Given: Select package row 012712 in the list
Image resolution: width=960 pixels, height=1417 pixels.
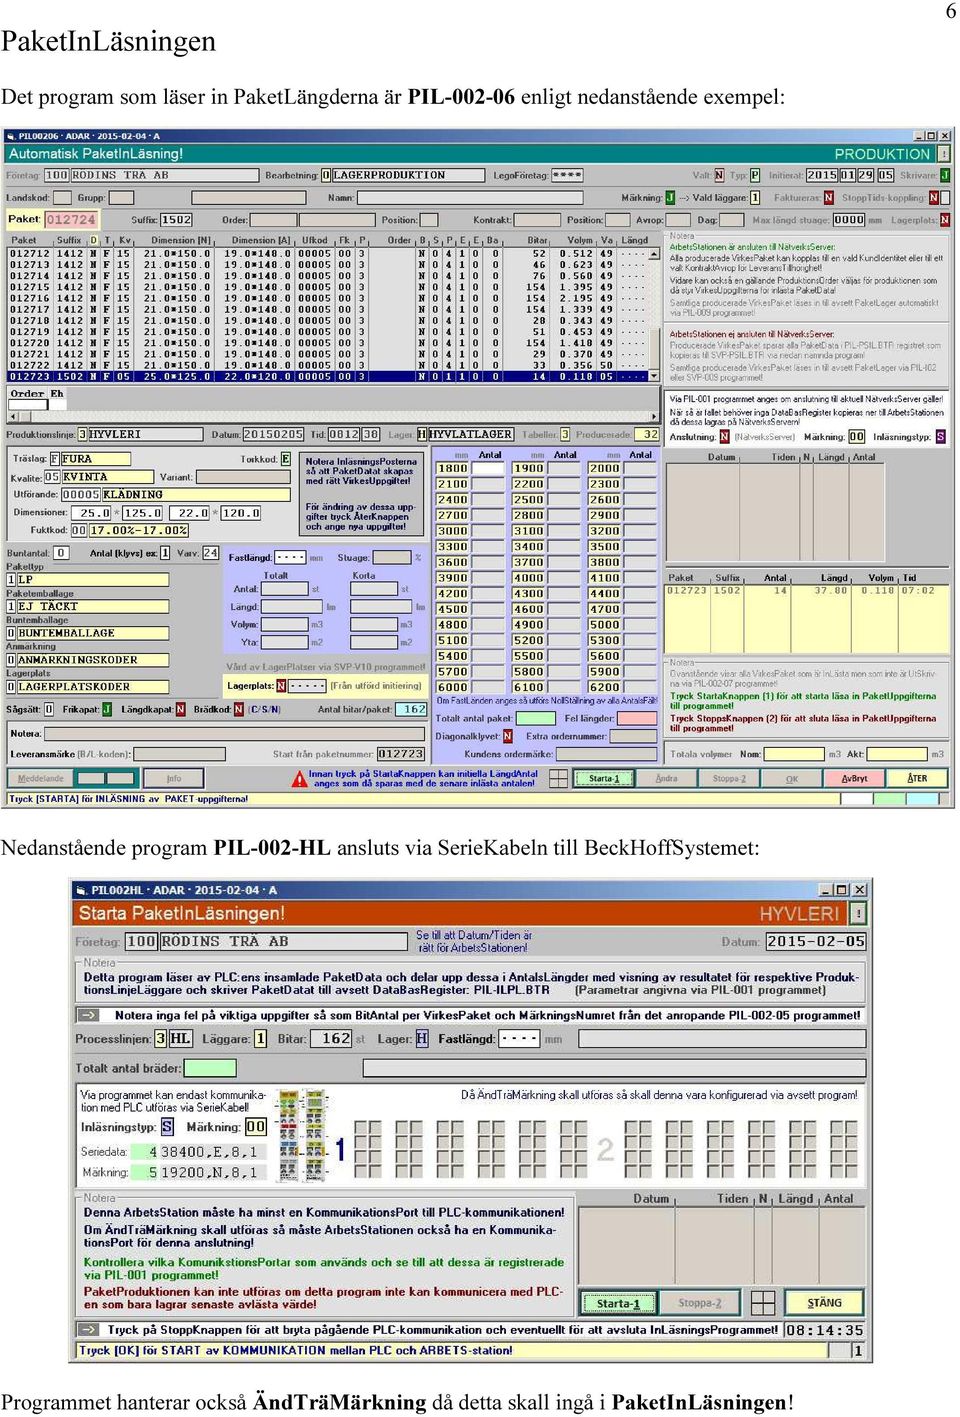Looking at the screenshot, I should (330, 254).
